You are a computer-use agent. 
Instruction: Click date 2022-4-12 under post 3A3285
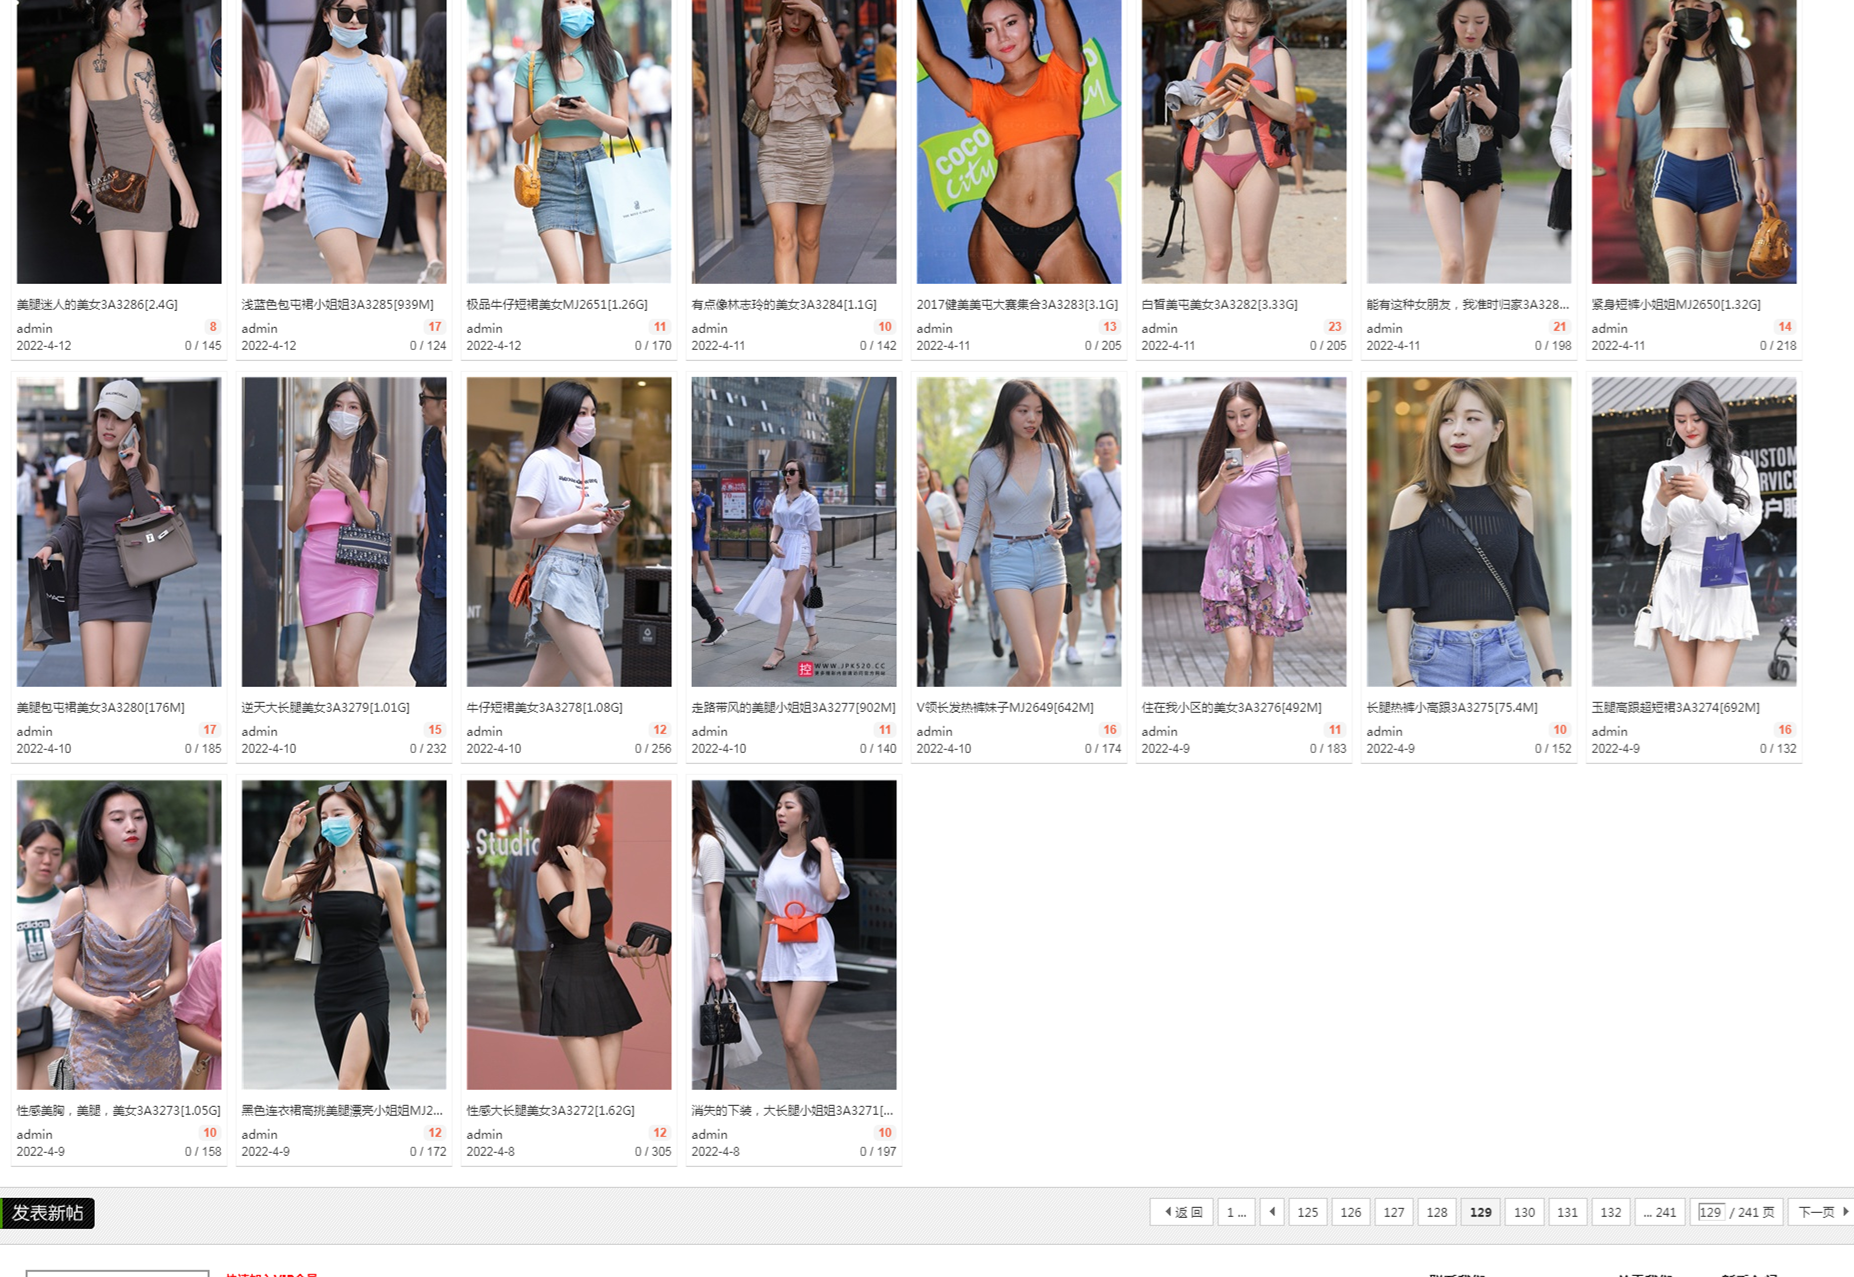point(269,345)
